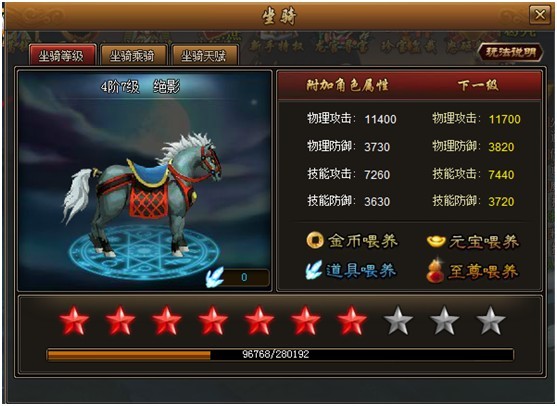
Task: Click the gold ingot icon for 元宝喂养
Action: pos(436,242)
